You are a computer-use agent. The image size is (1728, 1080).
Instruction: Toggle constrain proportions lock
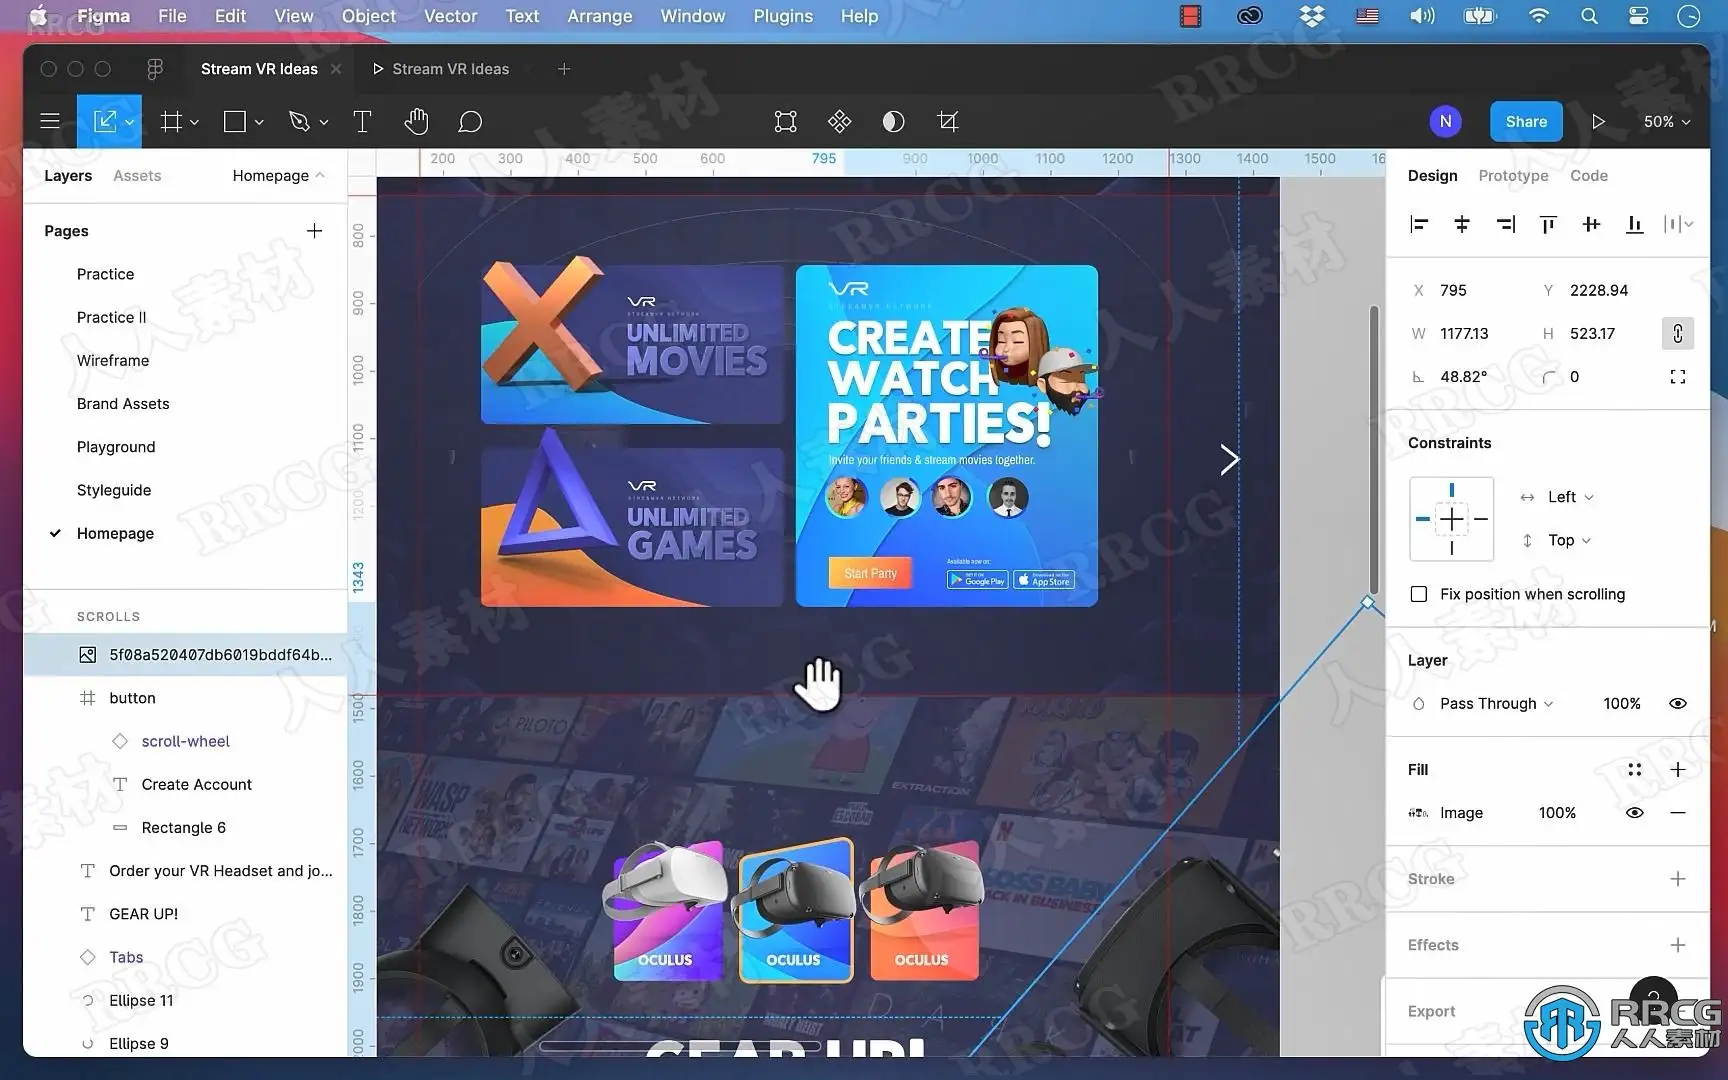(x=1678, y=333)
